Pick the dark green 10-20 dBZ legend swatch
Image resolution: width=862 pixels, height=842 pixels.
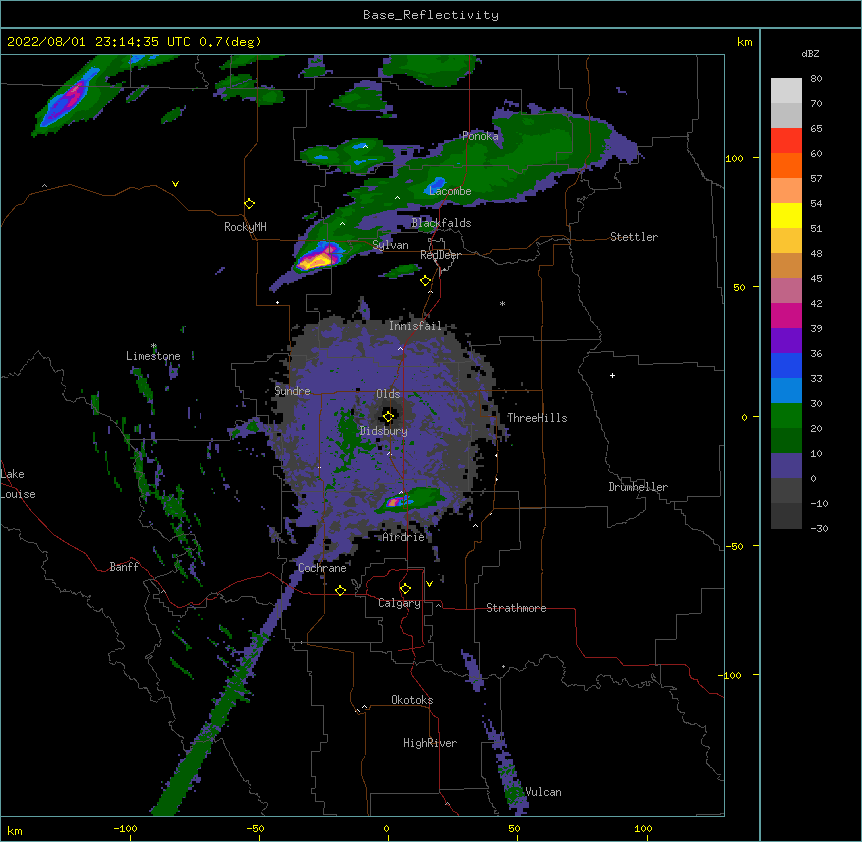[x=786, y=440]
